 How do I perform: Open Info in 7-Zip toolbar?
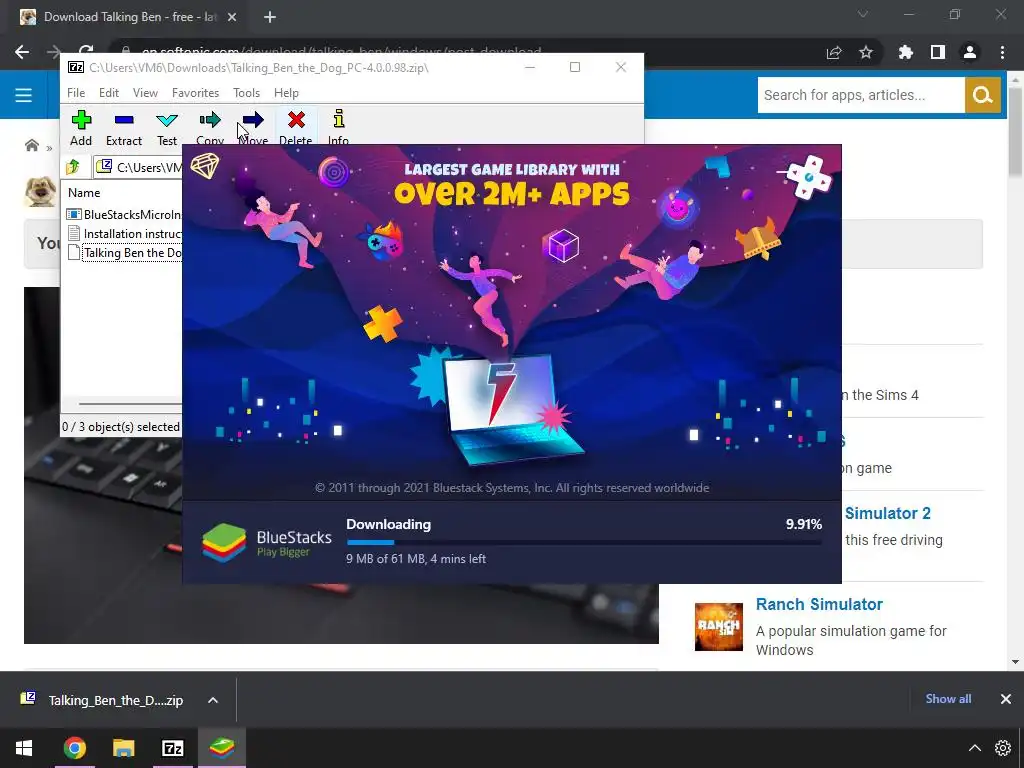[x=338, y=126]
